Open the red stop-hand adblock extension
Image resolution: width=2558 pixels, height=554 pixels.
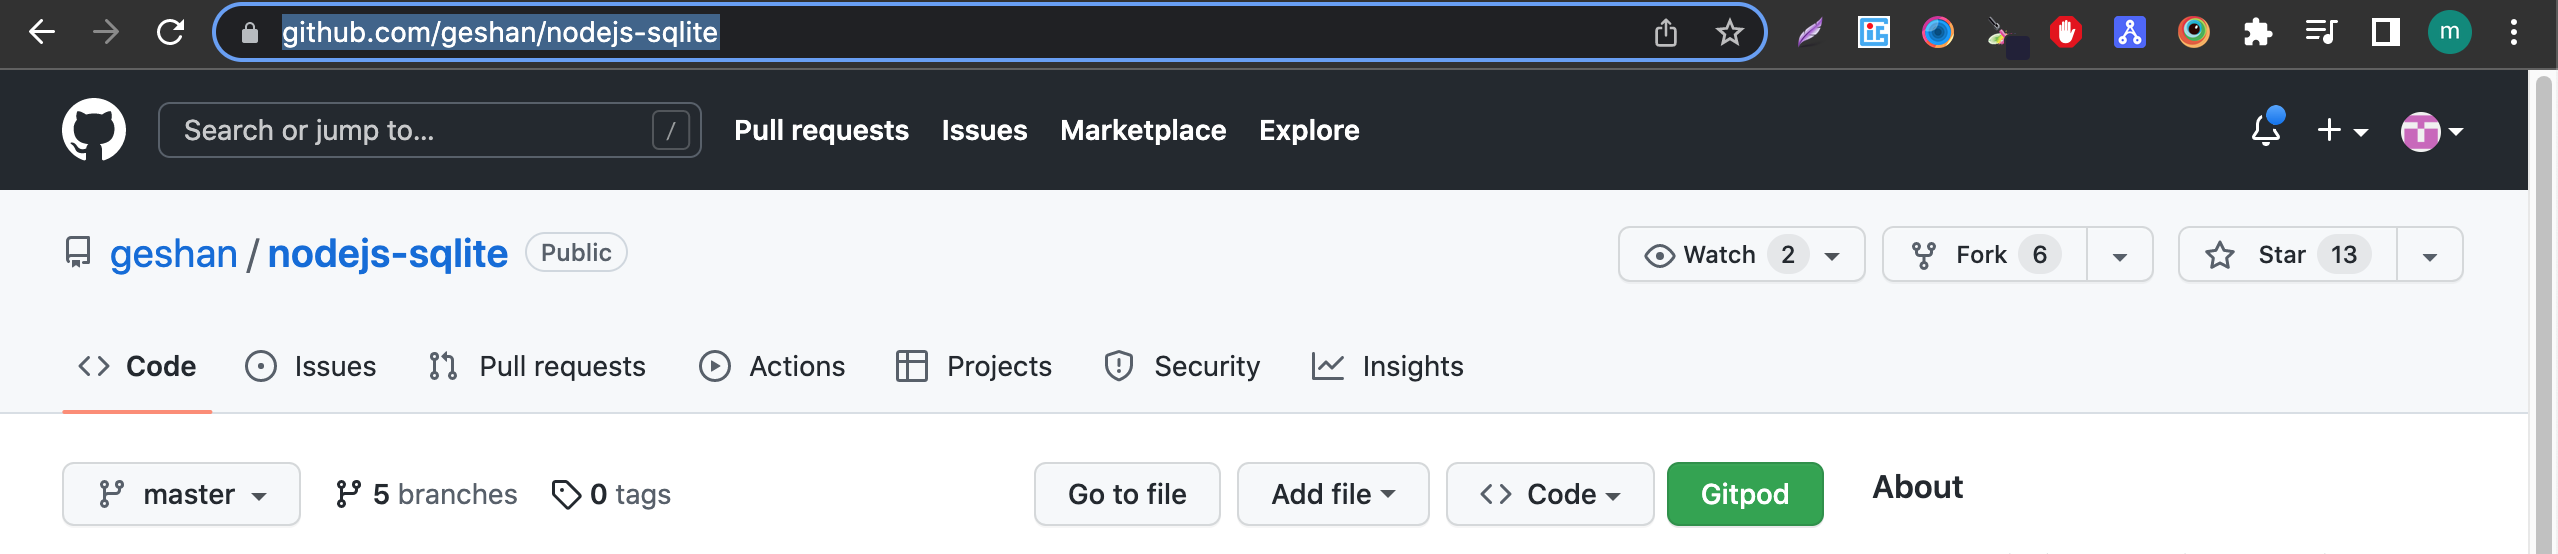pos(2066,33)
